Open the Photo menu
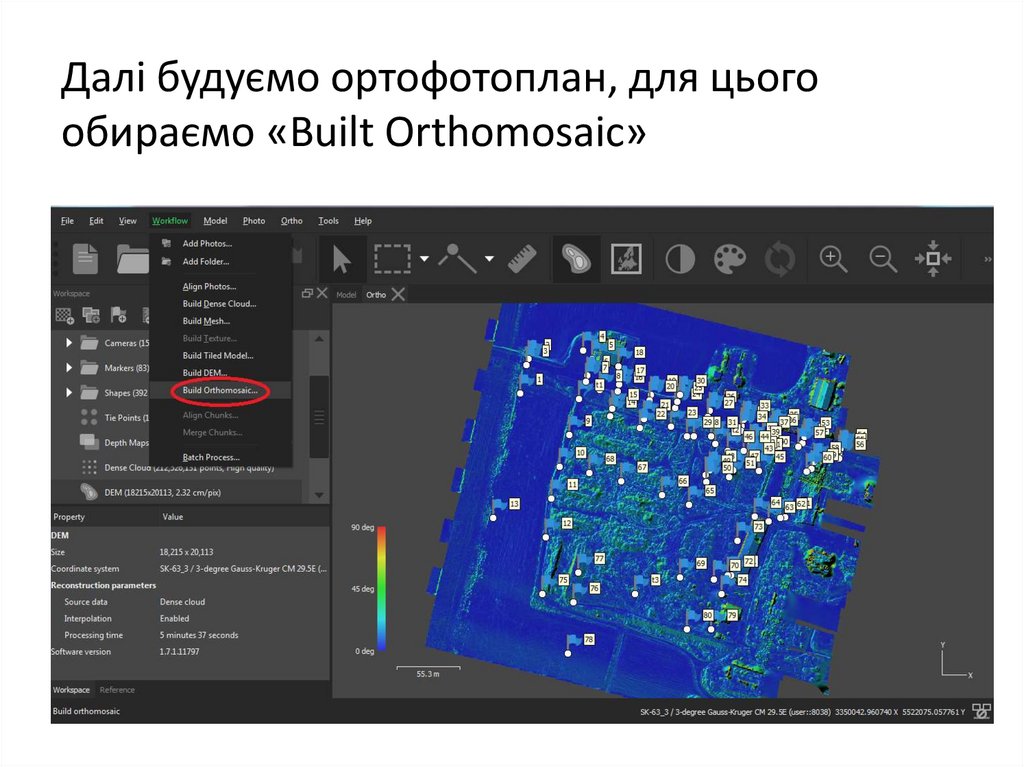This screenshot has height=767, width=1024. point(254,221)
